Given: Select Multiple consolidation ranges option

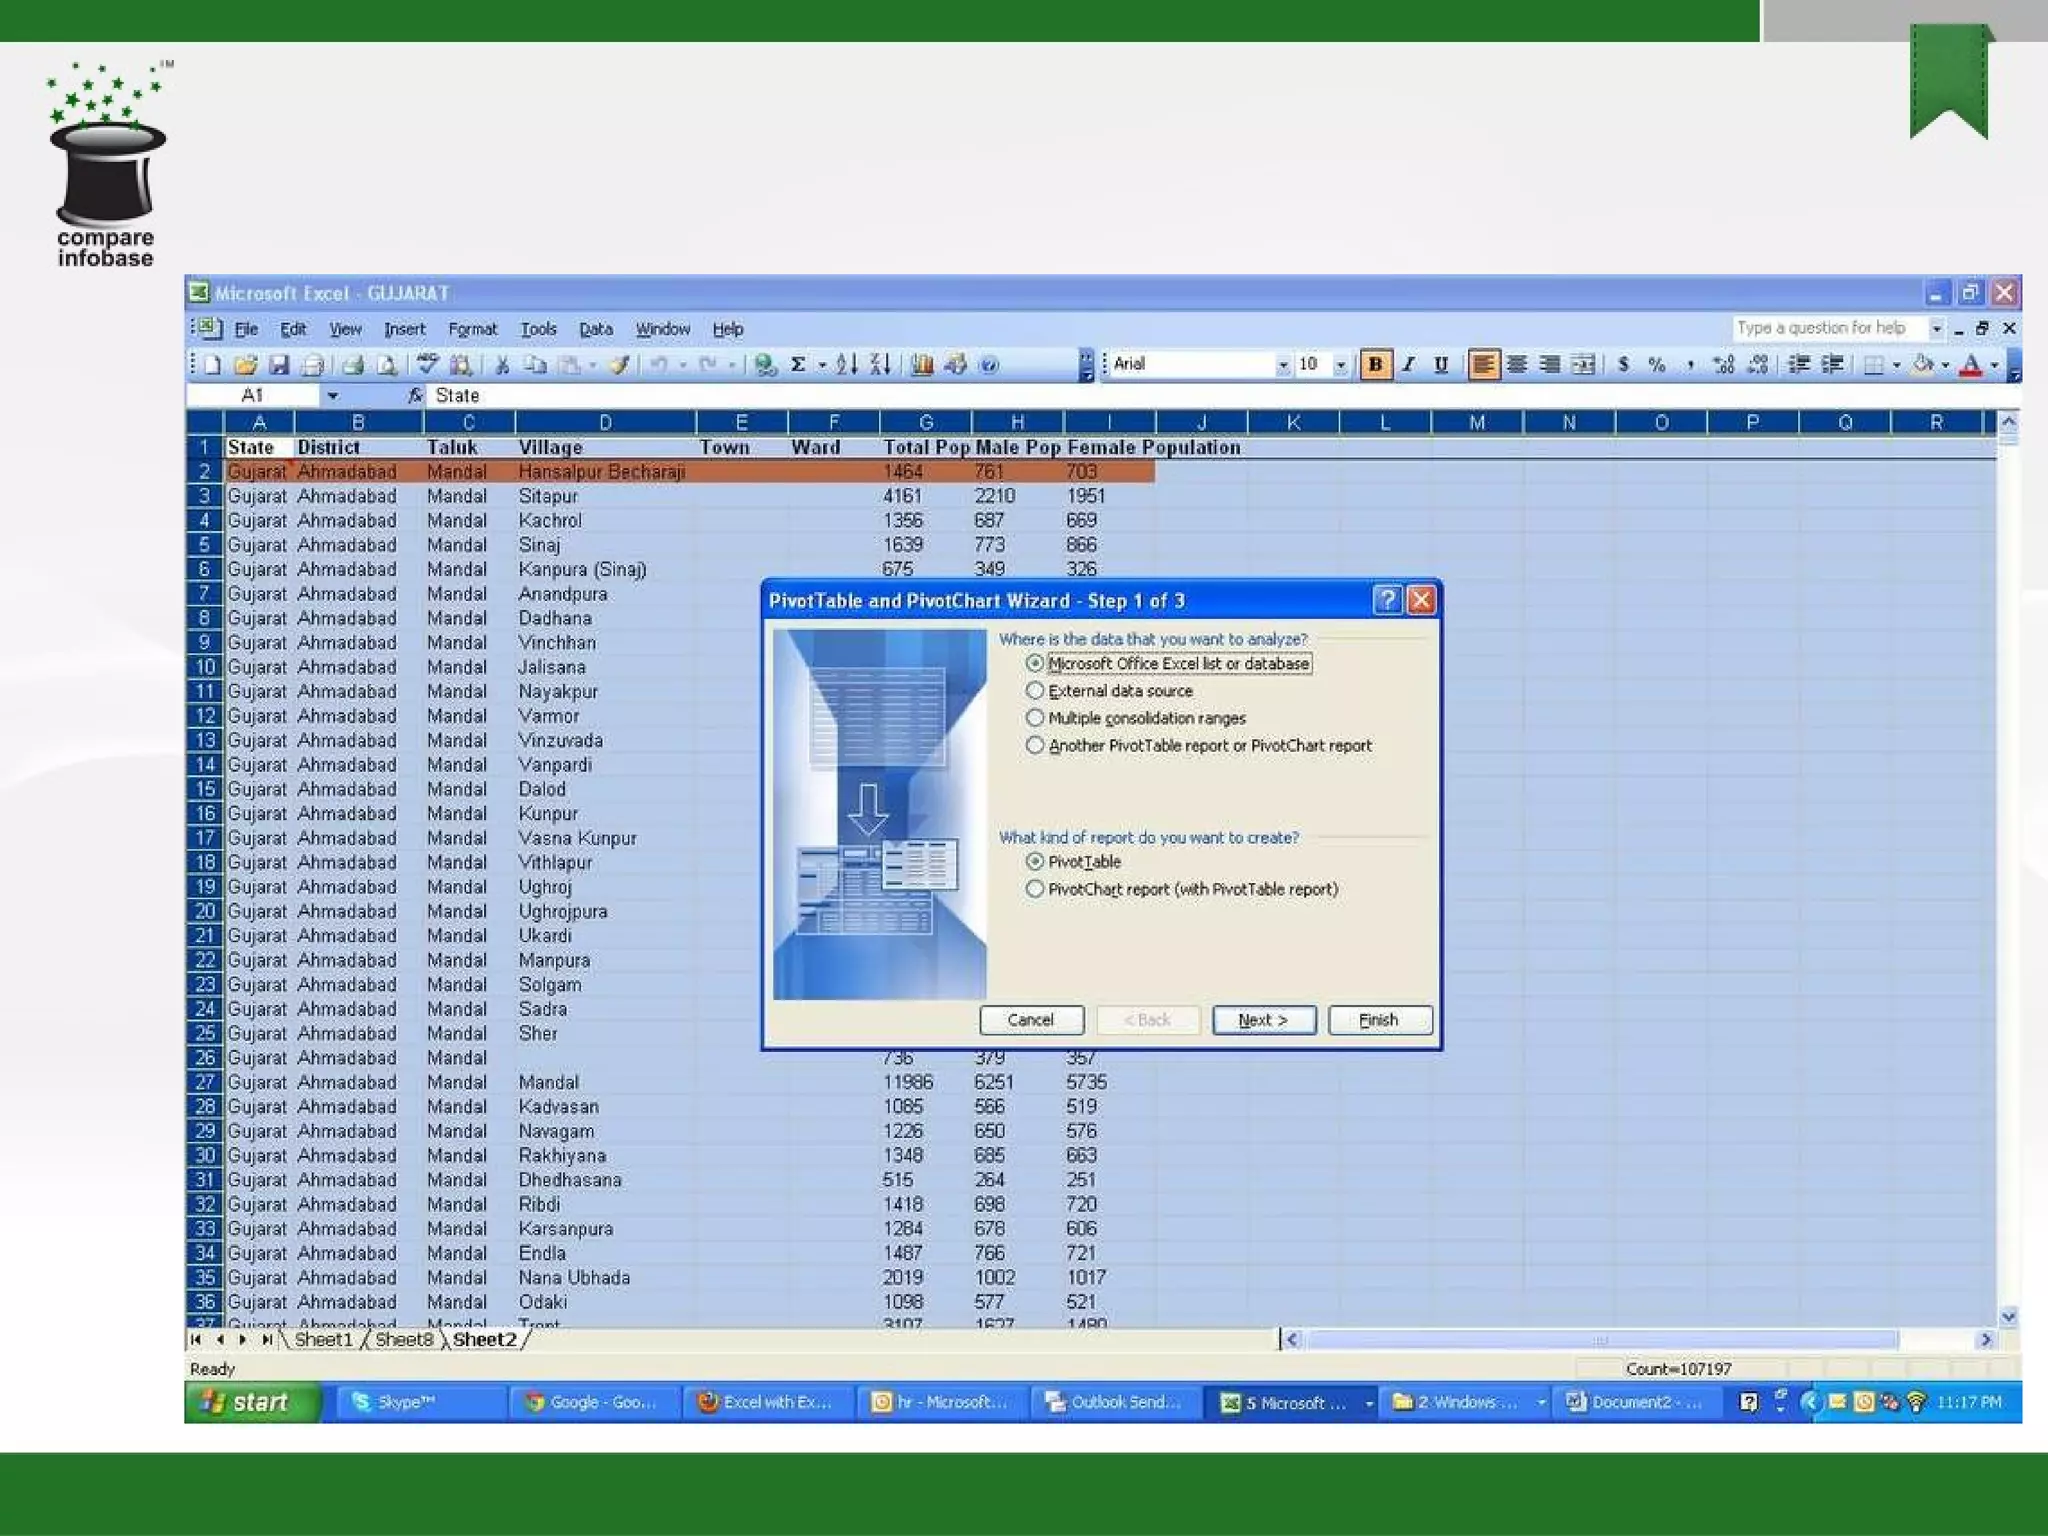Looking at the screenshot, I should pyautogui.click(x=1035, y=718).
